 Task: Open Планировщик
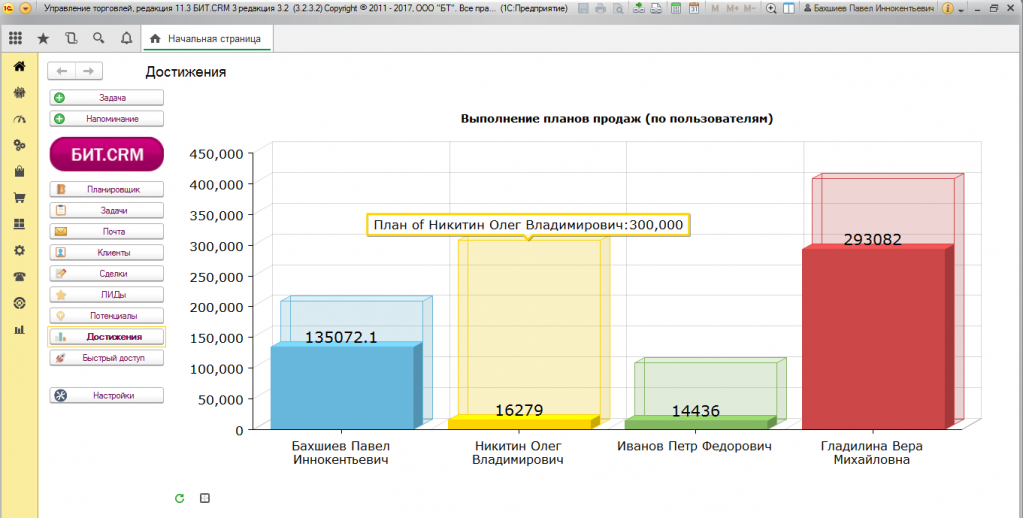point(106,189)
